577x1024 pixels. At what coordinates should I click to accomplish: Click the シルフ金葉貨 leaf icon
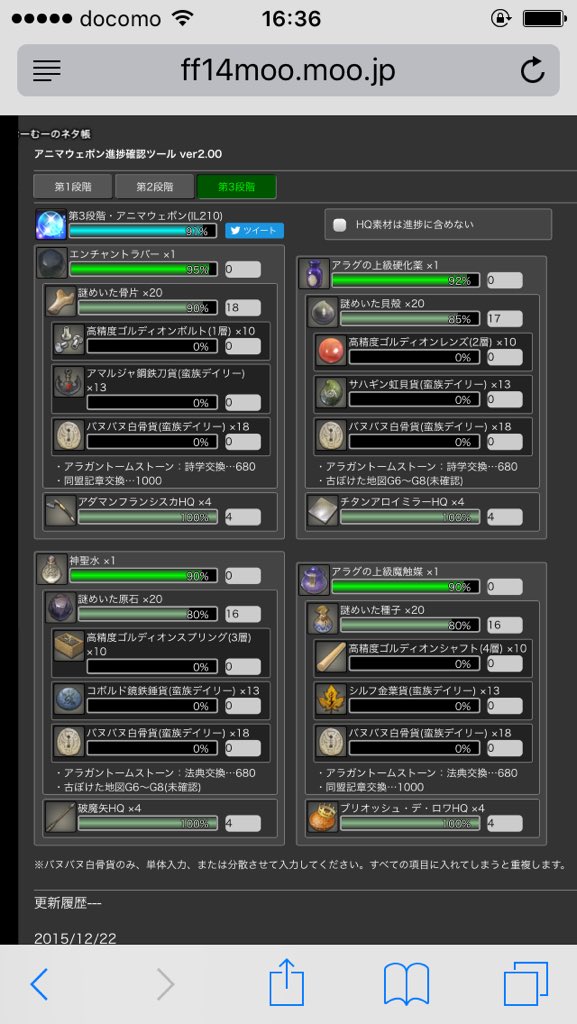332,699
